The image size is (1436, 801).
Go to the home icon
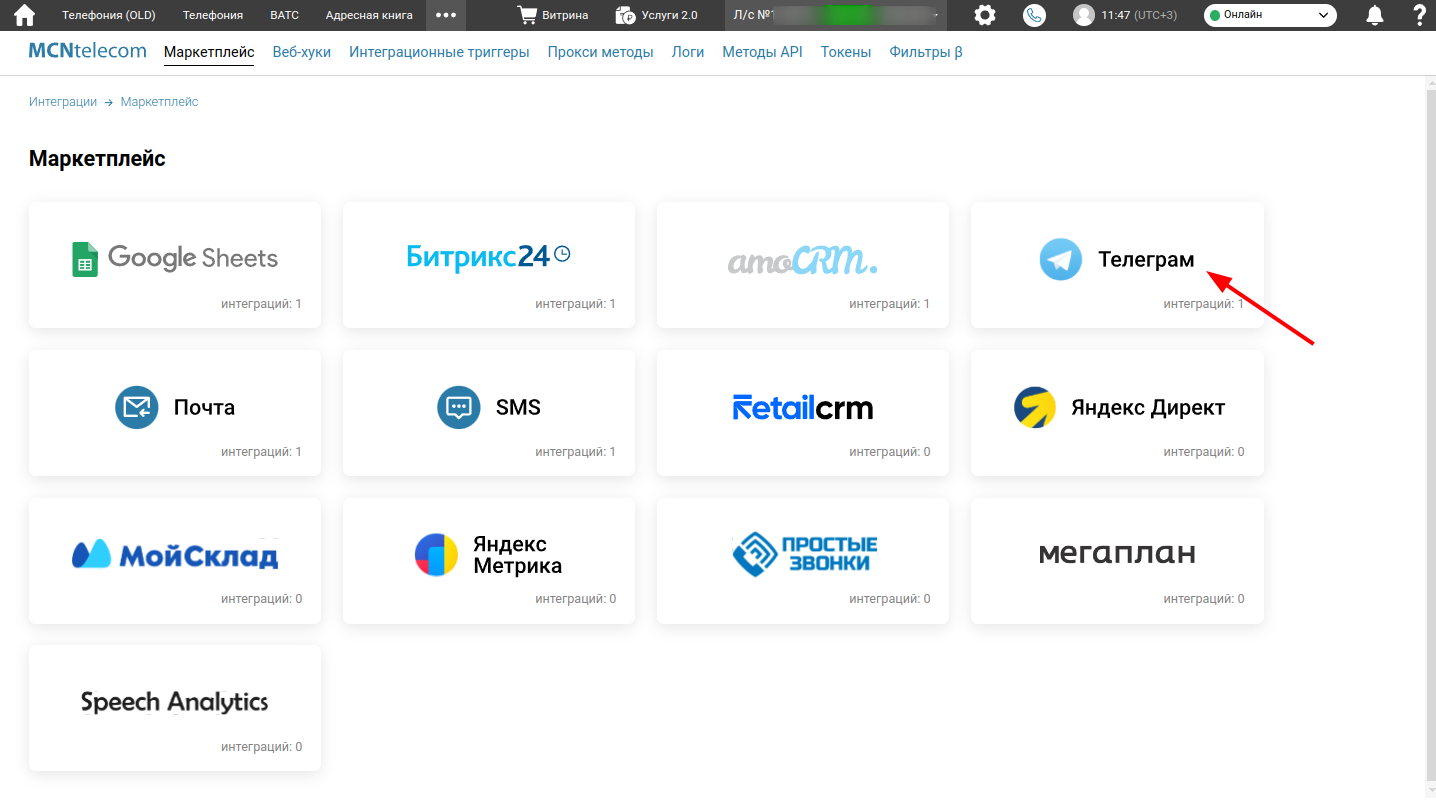click(x=24, y=15)
